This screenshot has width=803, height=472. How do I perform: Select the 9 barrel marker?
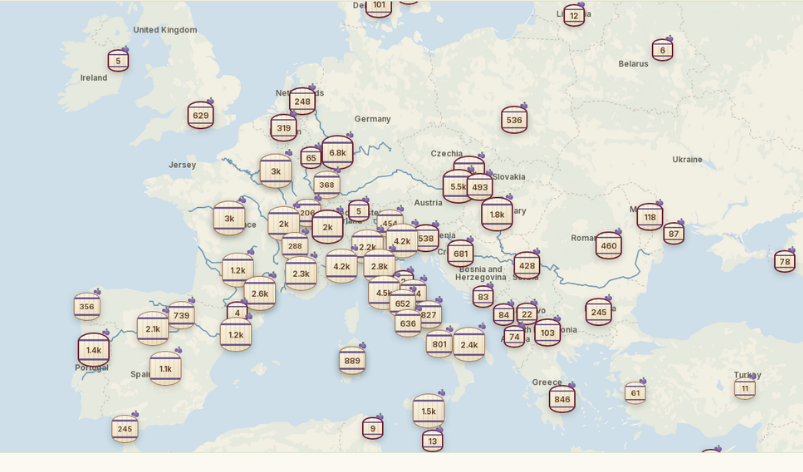(373, 428)
